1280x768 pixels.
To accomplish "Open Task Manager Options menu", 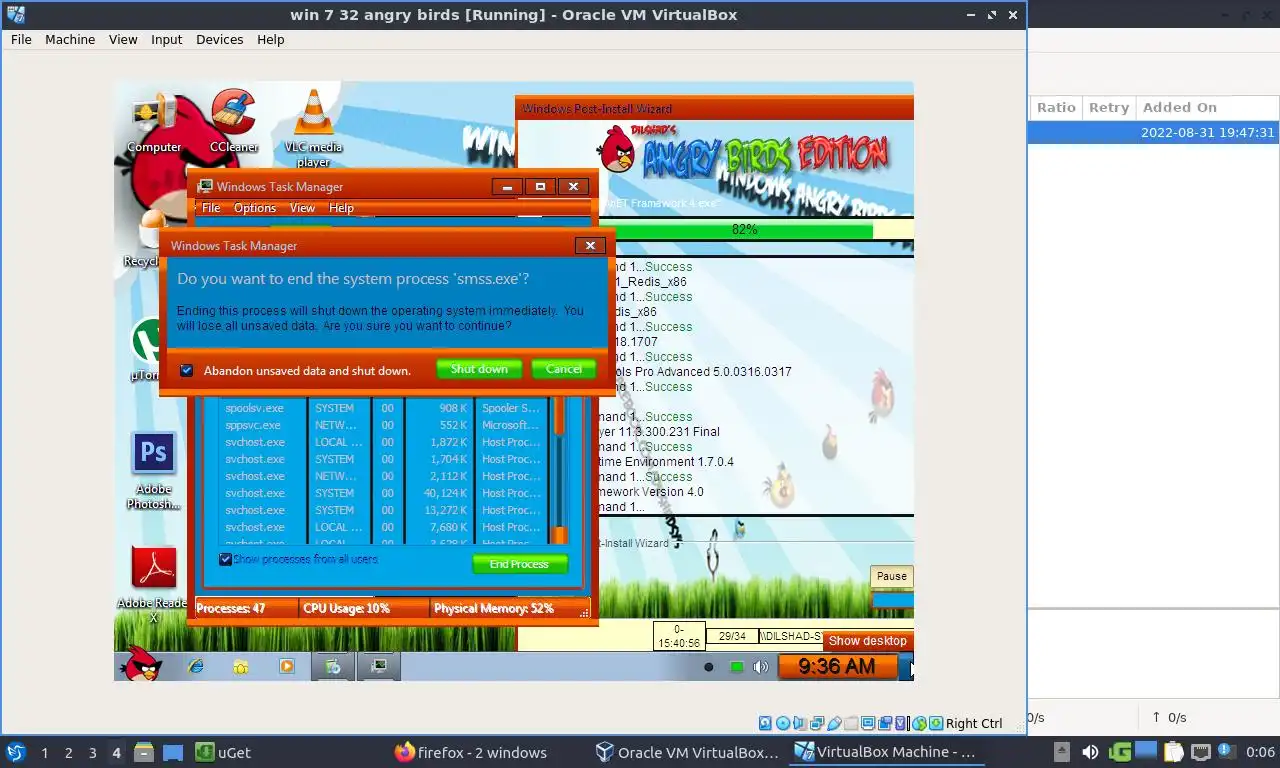I will pos(255,208).
